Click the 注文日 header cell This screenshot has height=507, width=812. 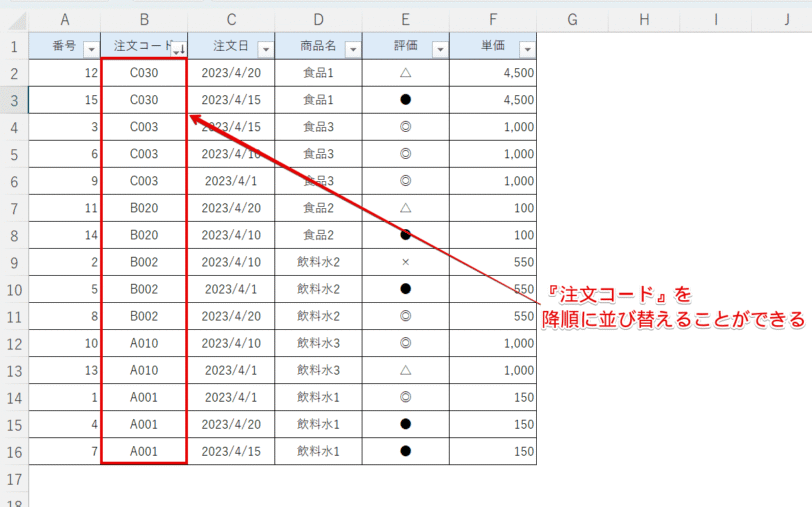point(231,46)
